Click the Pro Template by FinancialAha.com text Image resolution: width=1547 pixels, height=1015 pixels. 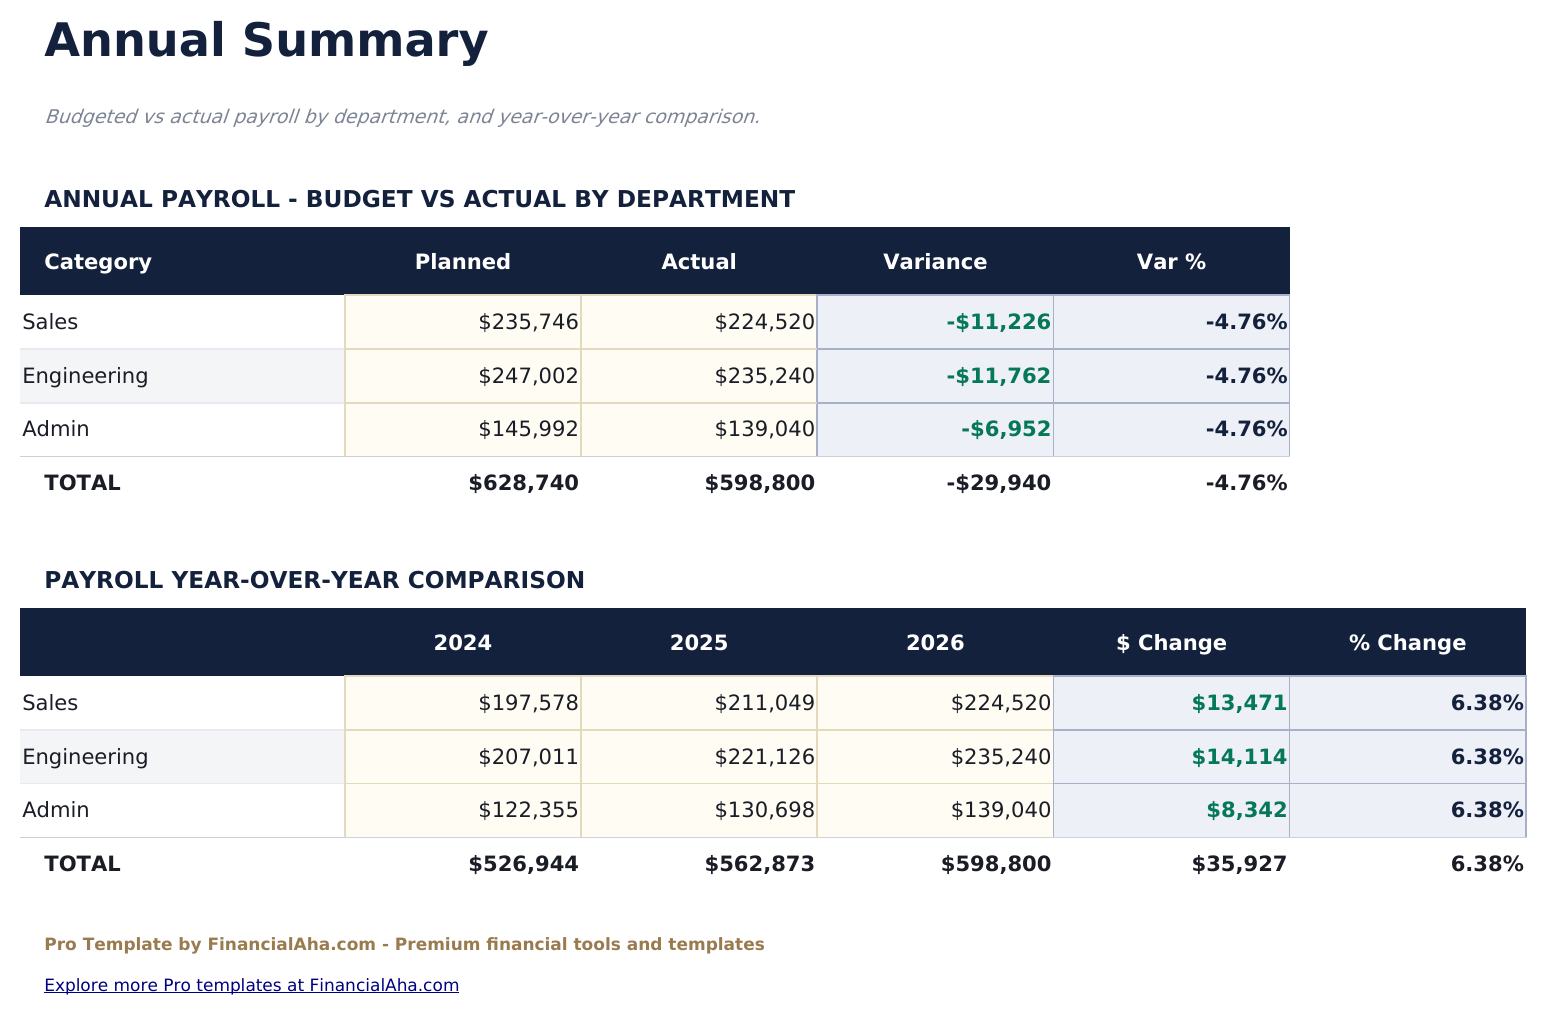404,944
